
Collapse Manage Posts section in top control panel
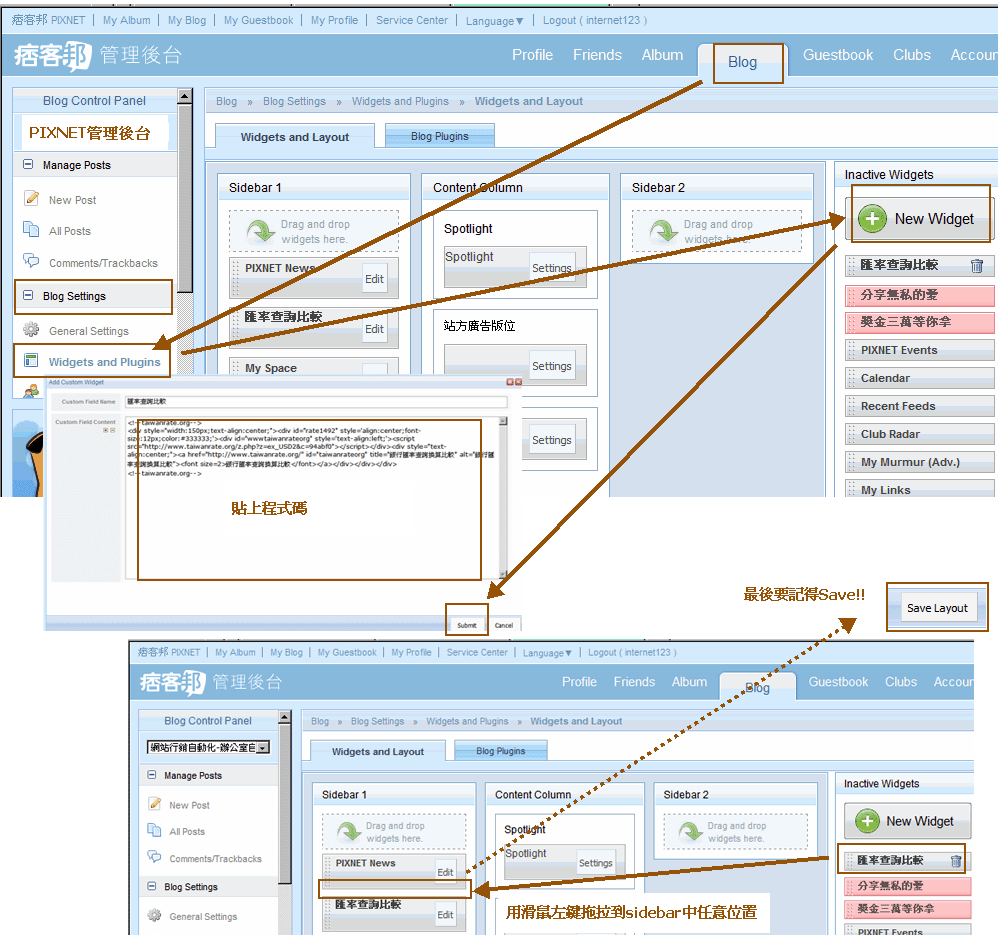click(28, 165)
